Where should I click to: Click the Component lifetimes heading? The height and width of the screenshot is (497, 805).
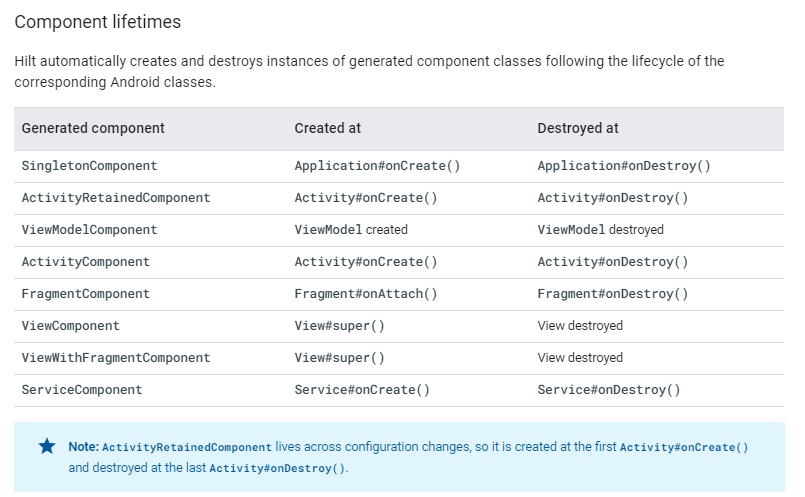(98, 22)
